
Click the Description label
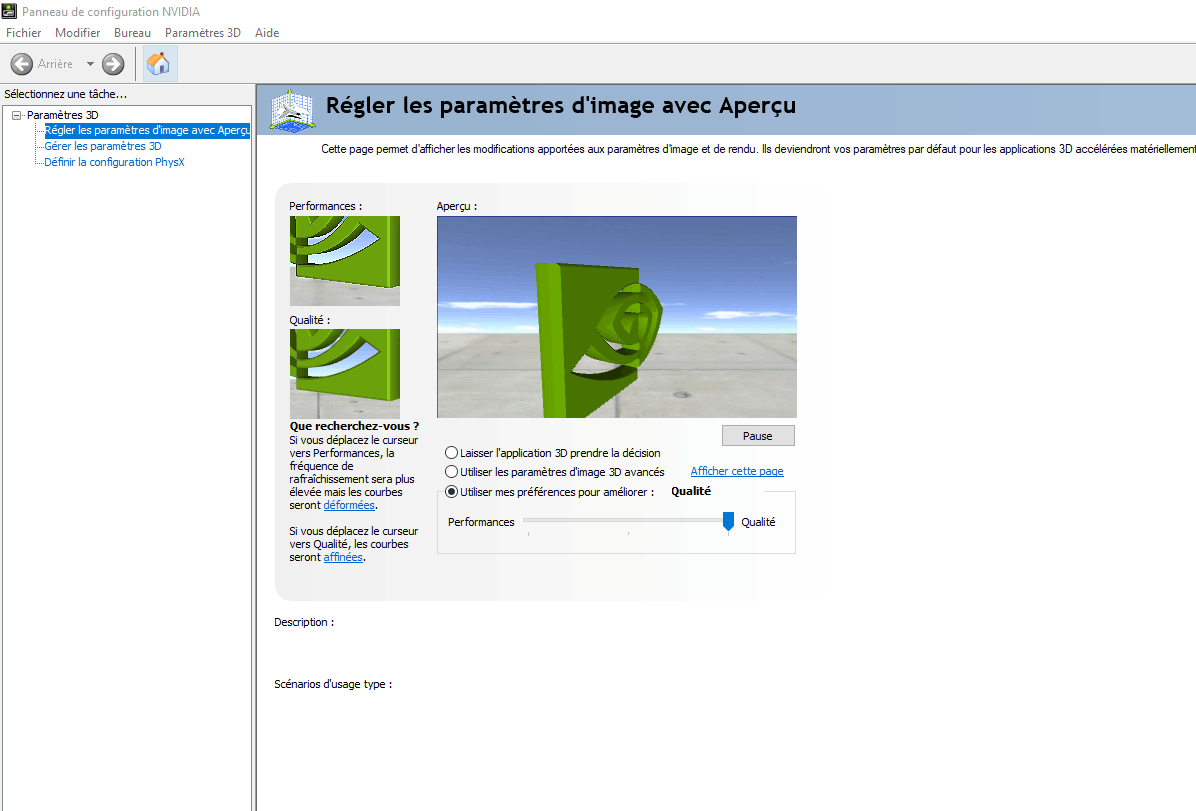click(x=304, y=623)
